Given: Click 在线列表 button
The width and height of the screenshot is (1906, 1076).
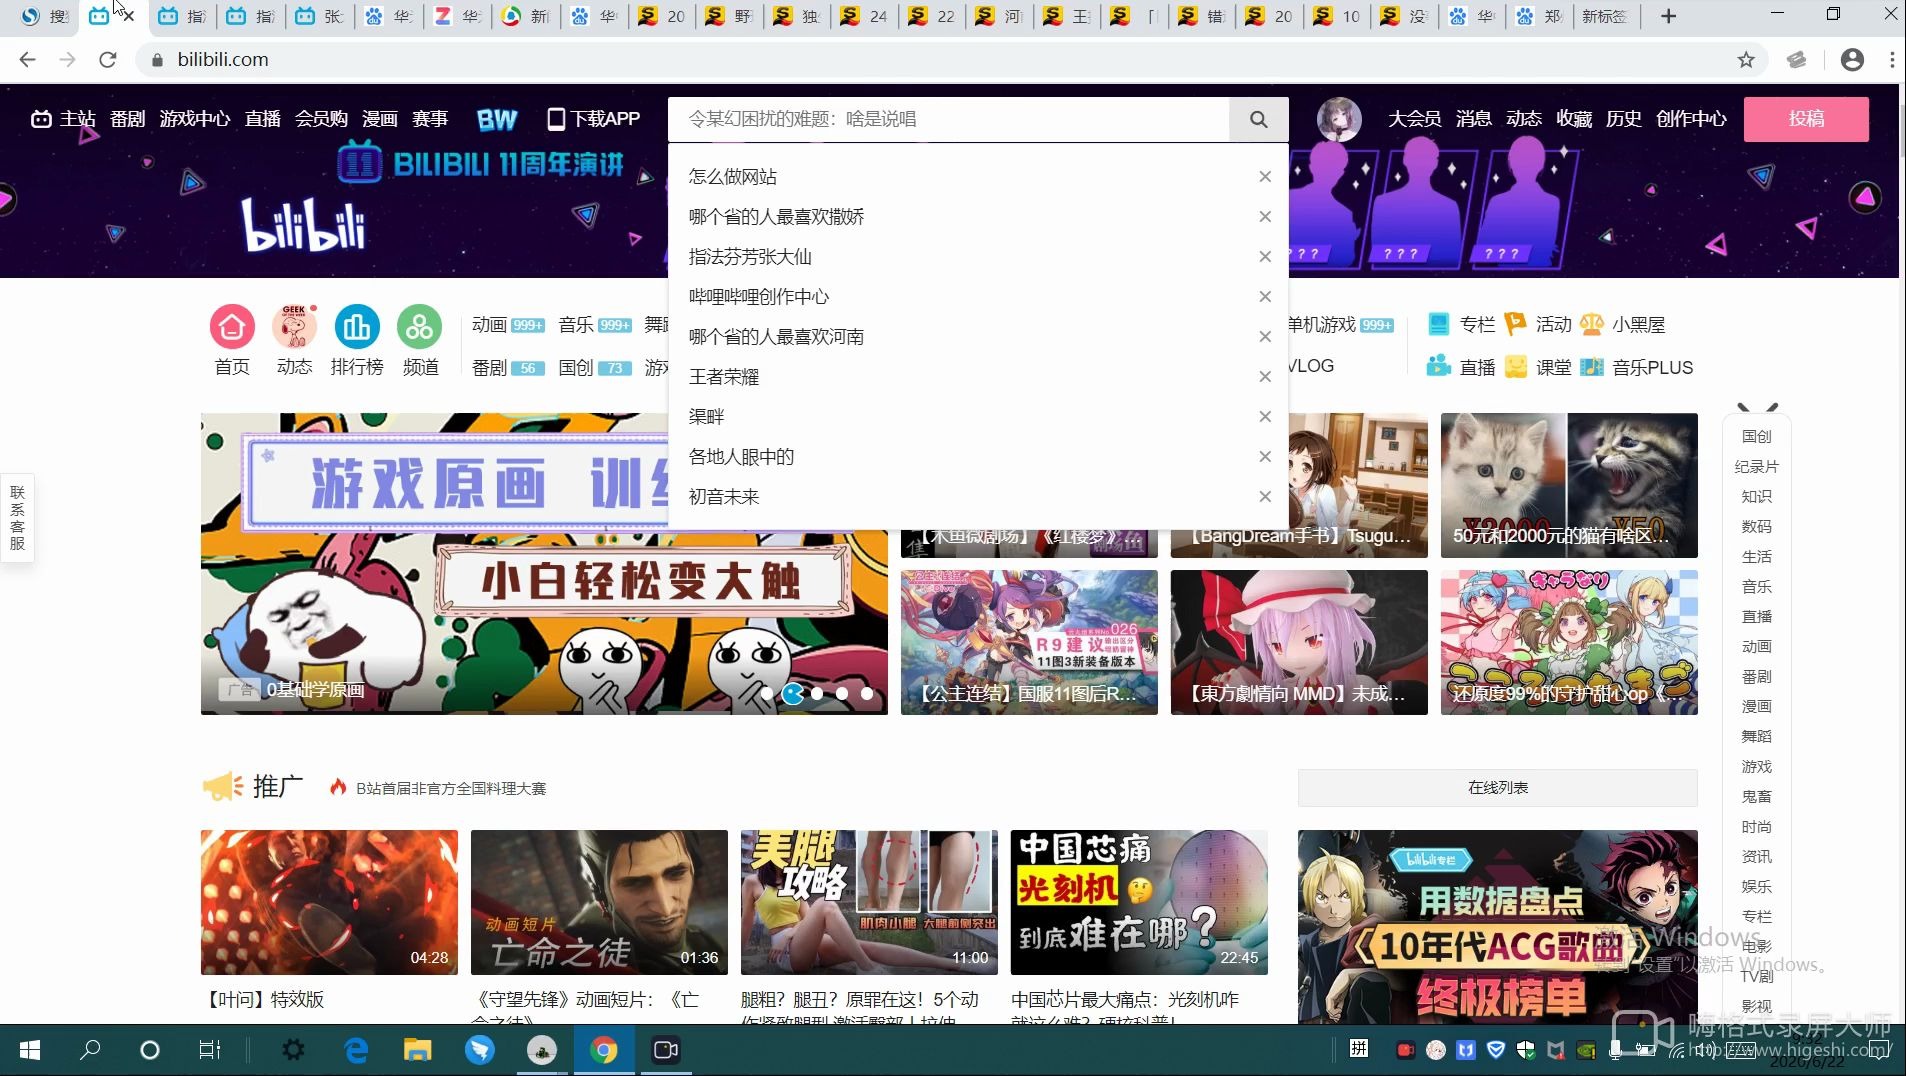Looking at the screenshot, I should point(1497,788).
